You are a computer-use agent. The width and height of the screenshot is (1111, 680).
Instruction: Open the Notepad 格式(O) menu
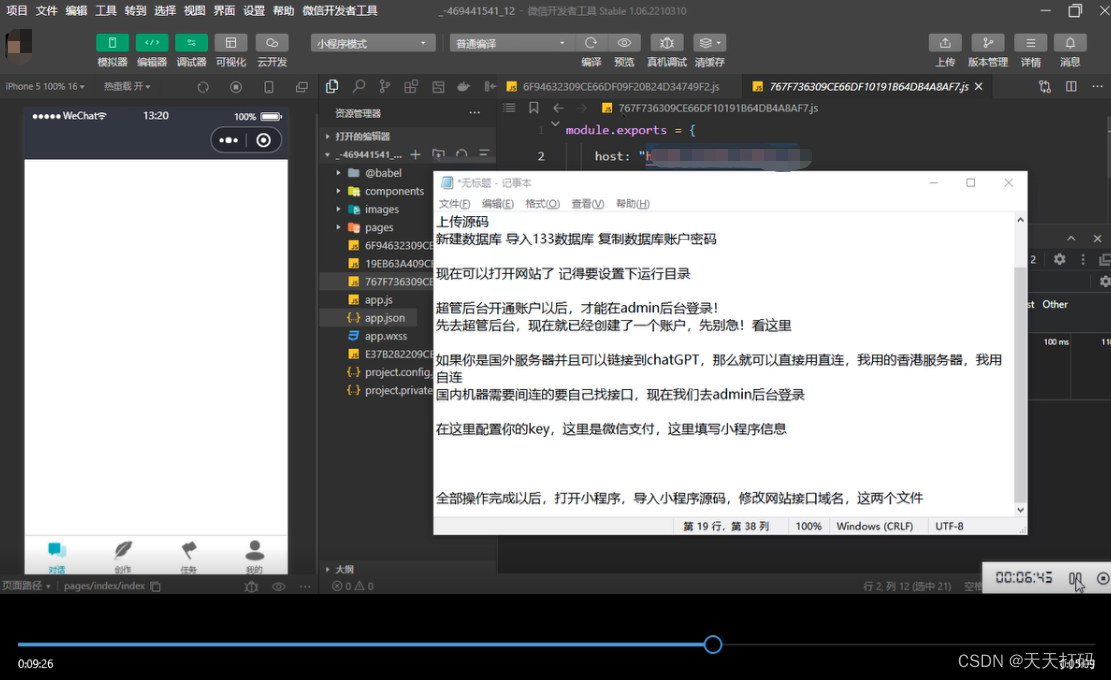point(542,203)
